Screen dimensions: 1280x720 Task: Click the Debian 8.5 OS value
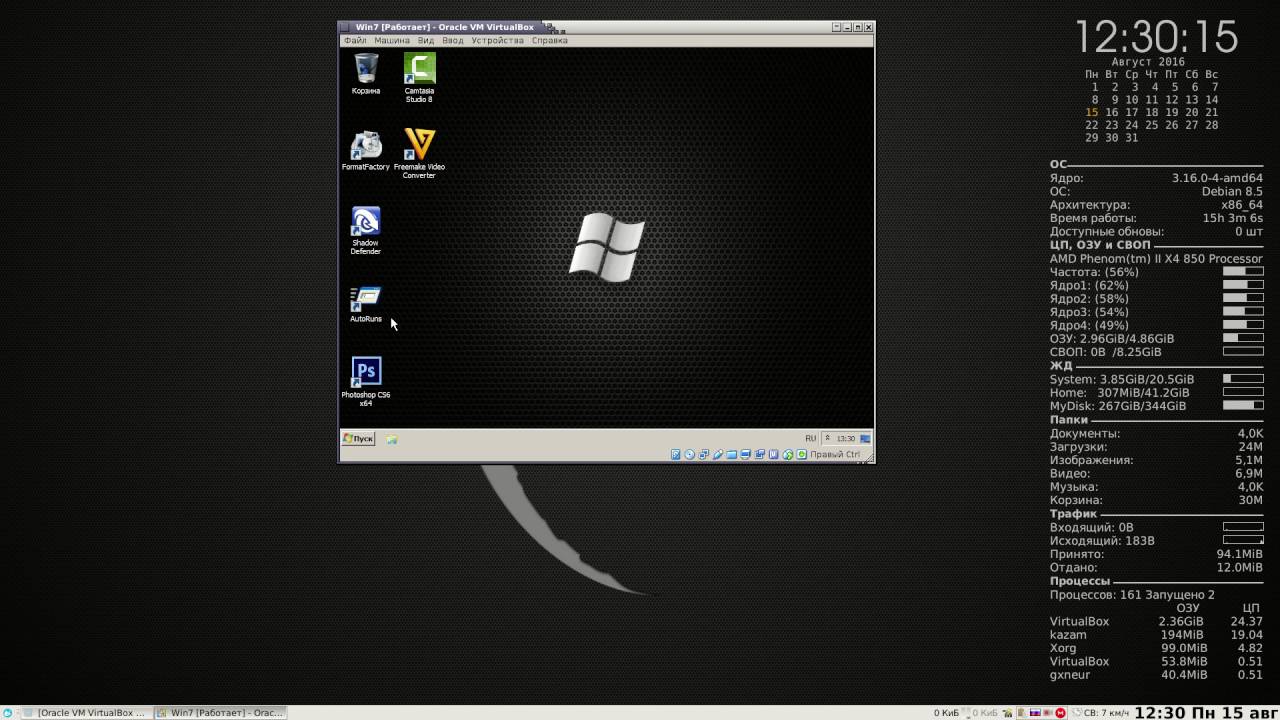(1232, 191)
